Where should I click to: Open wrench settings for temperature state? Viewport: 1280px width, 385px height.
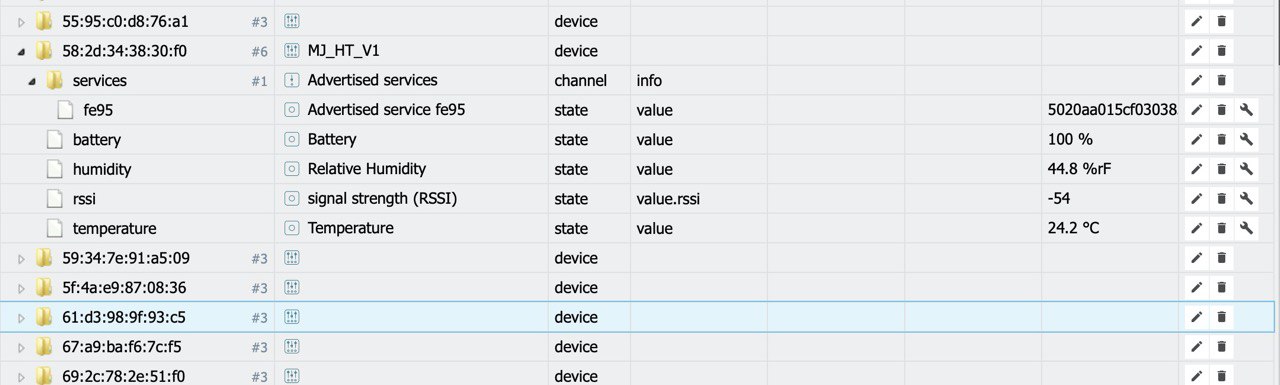click(x=1246, y=228)
